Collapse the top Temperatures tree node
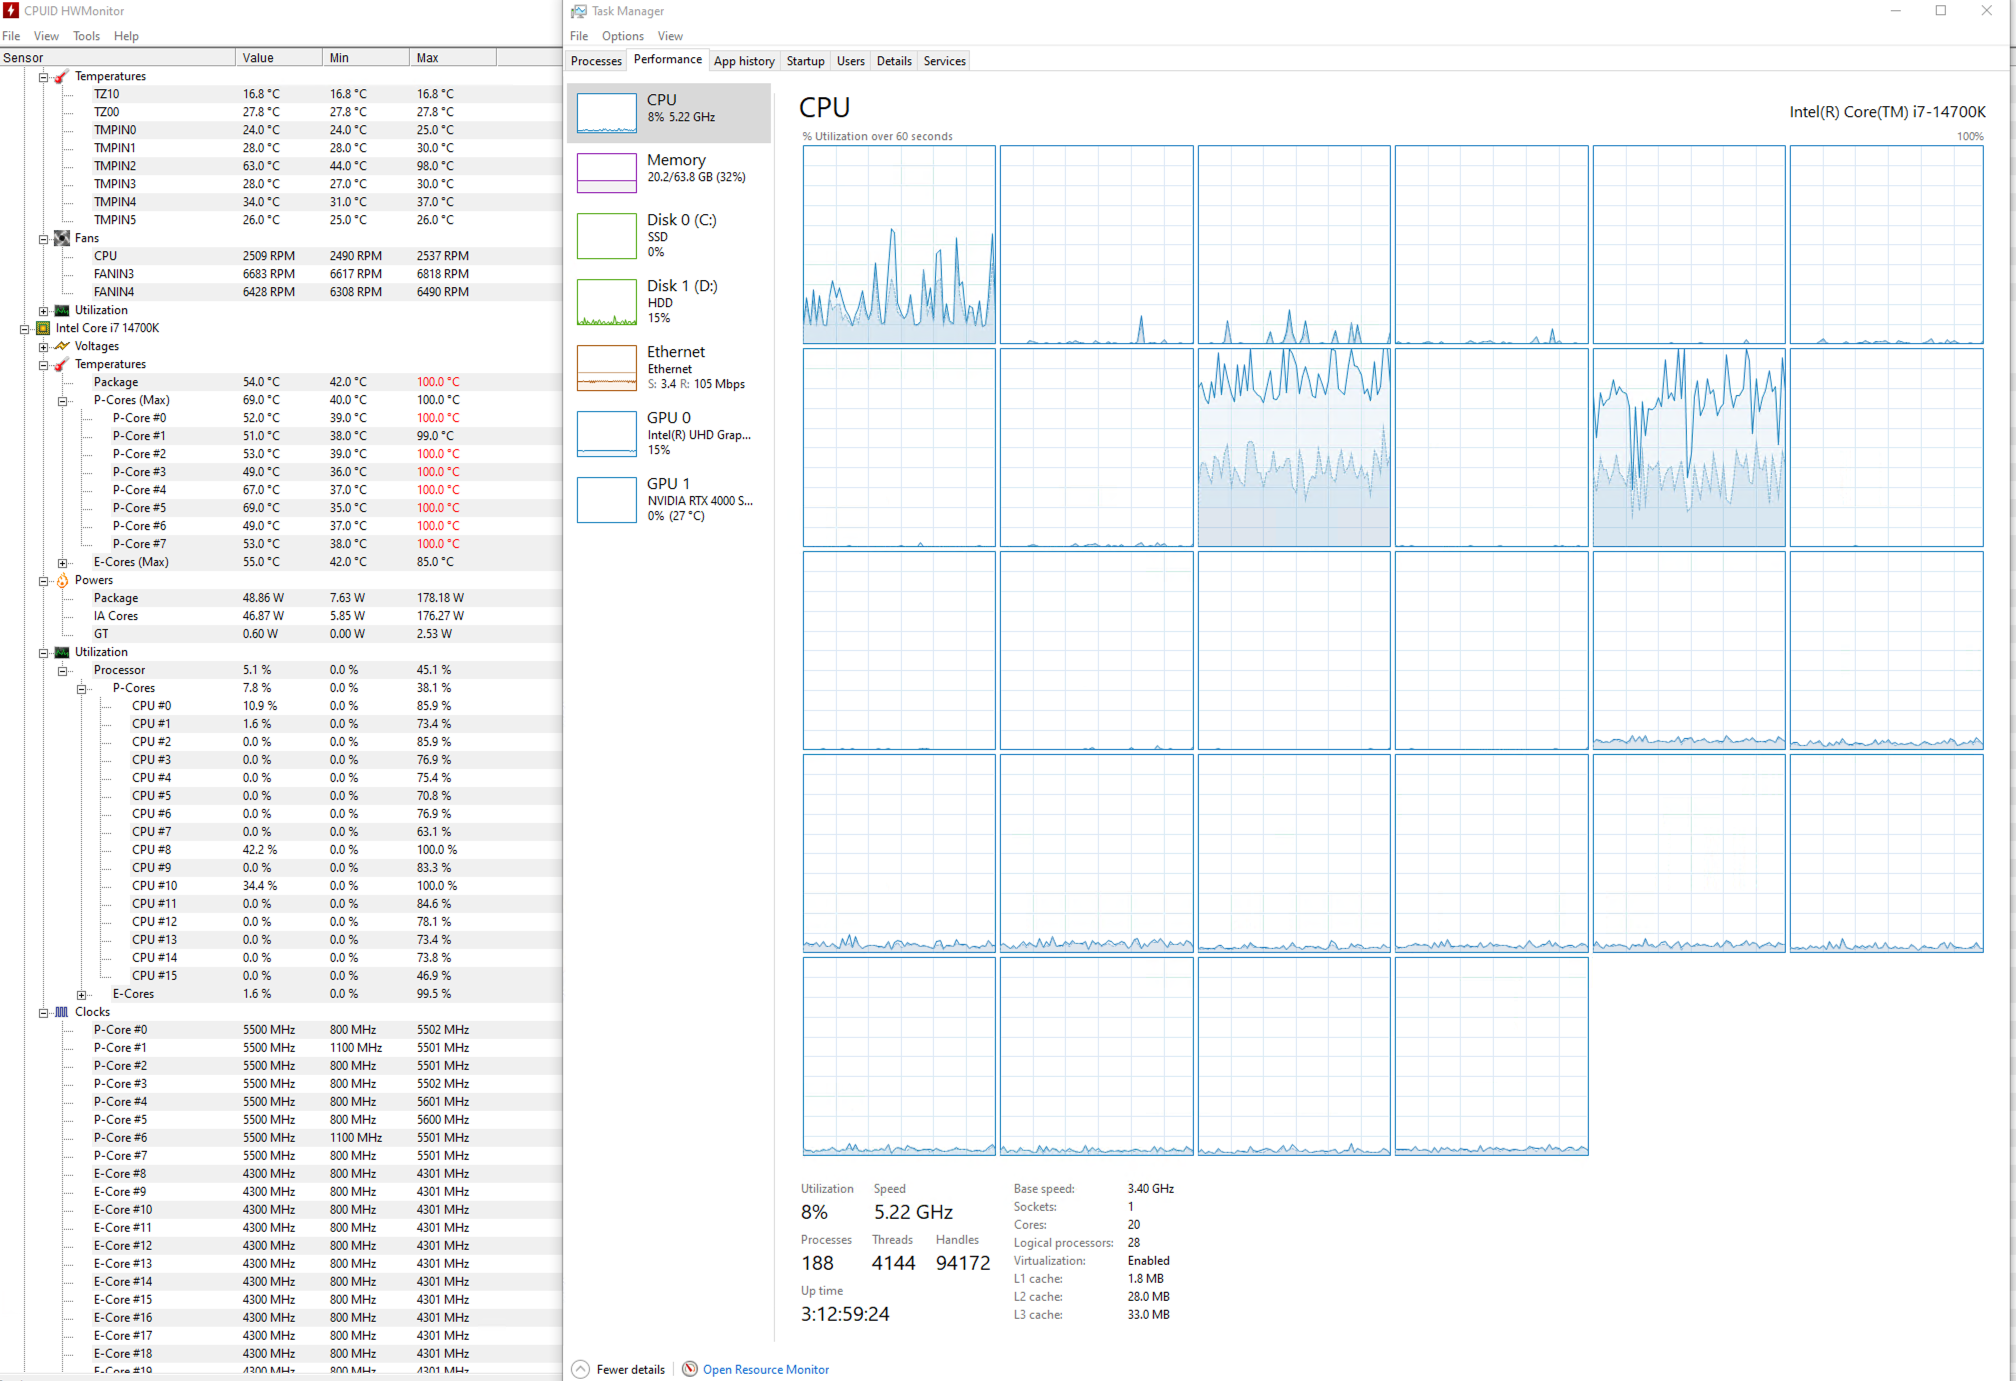2016x1381 pixels. [43, 77]
